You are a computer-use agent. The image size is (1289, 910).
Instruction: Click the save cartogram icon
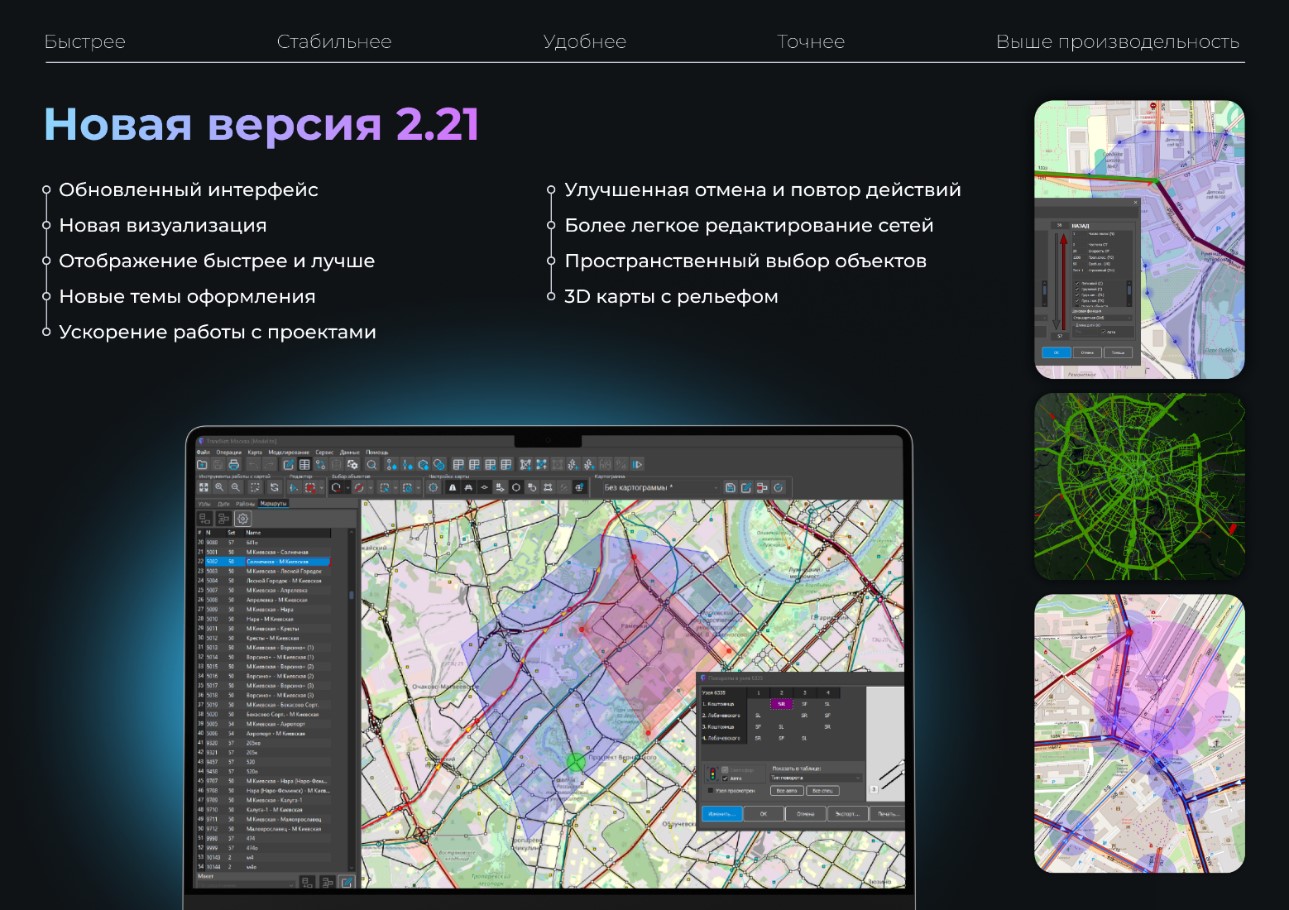pos(730,488)
